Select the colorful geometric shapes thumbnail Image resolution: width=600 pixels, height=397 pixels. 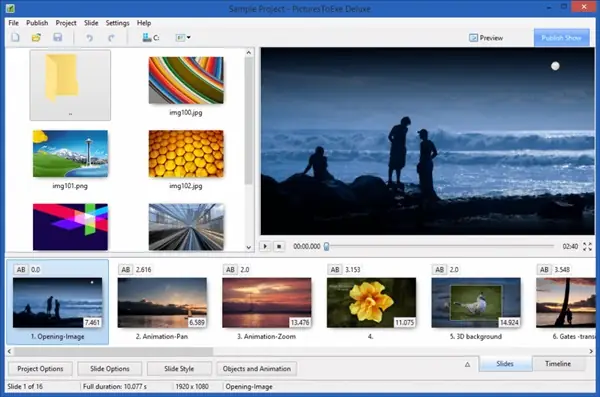tap(70, 227)
